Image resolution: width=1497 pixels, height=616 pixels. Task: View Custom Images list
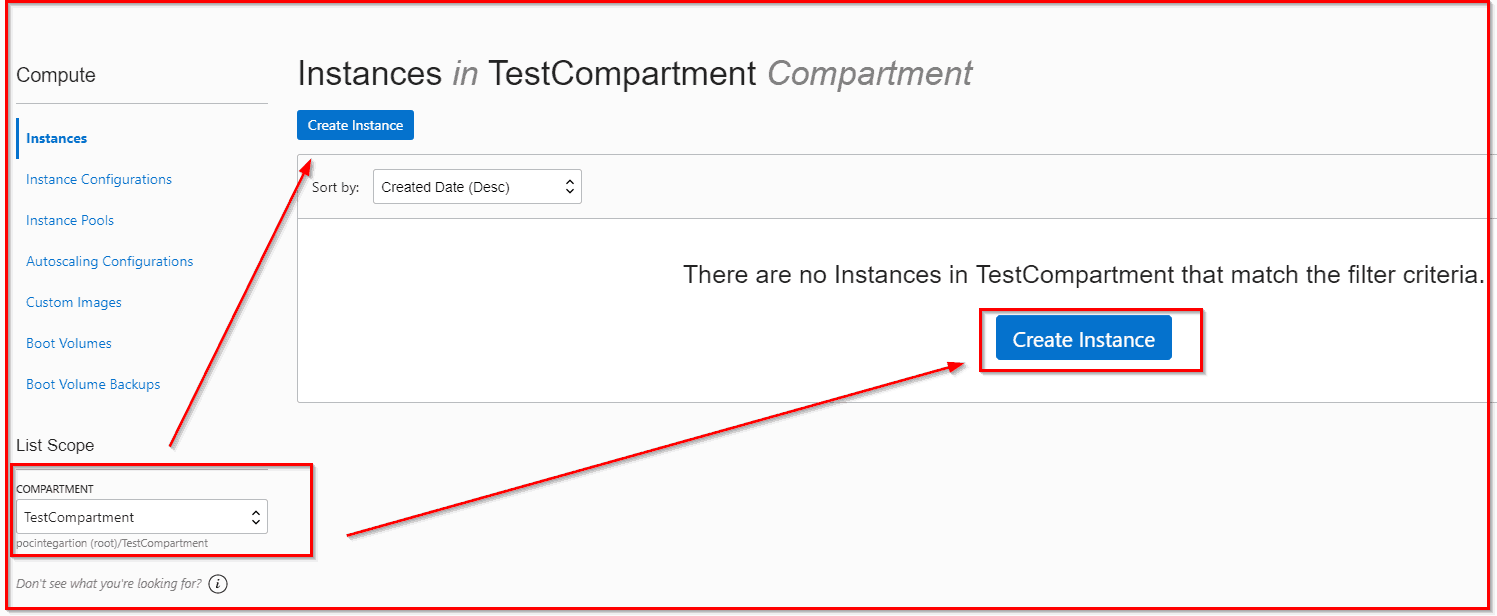pyautogui.click(x=73, y=302)
